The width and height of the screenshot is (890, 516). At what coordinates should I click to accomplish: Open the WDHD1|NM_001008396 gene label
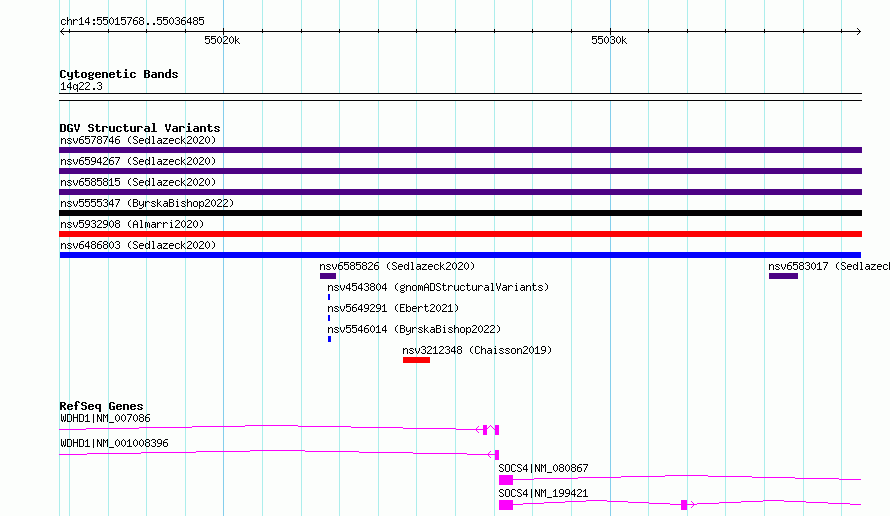point(114,443)
